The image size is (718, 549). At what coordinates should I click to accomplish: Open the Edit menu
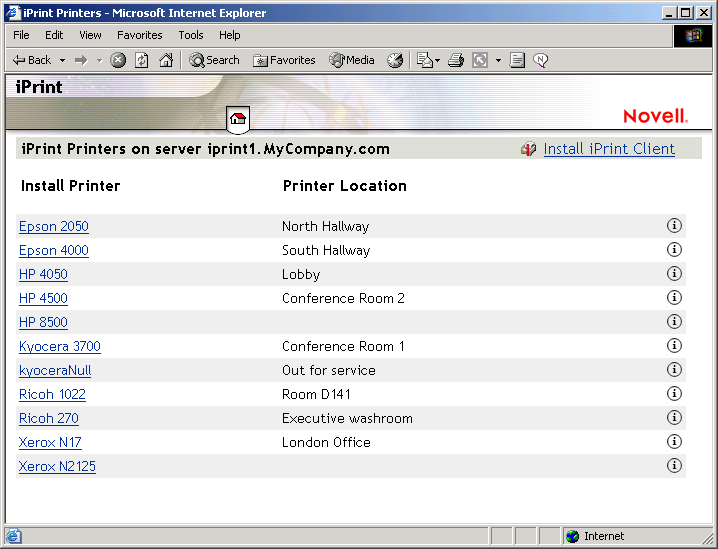coord(54,35)
